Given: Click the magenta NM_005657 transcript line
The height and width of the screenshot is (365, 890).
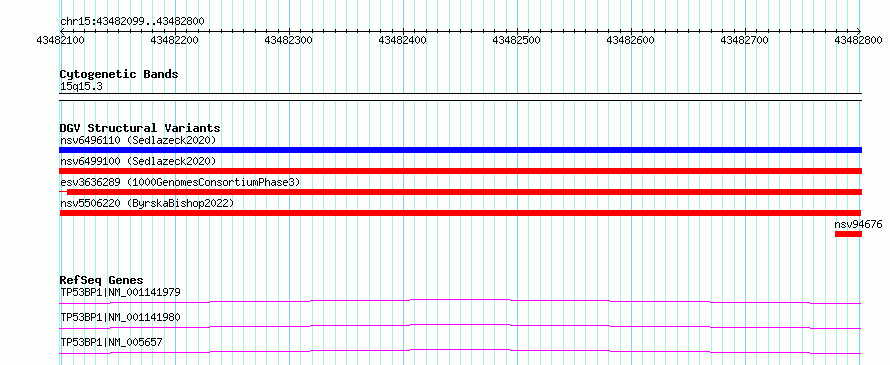Looking at the screenshot, I should (460, 351).
